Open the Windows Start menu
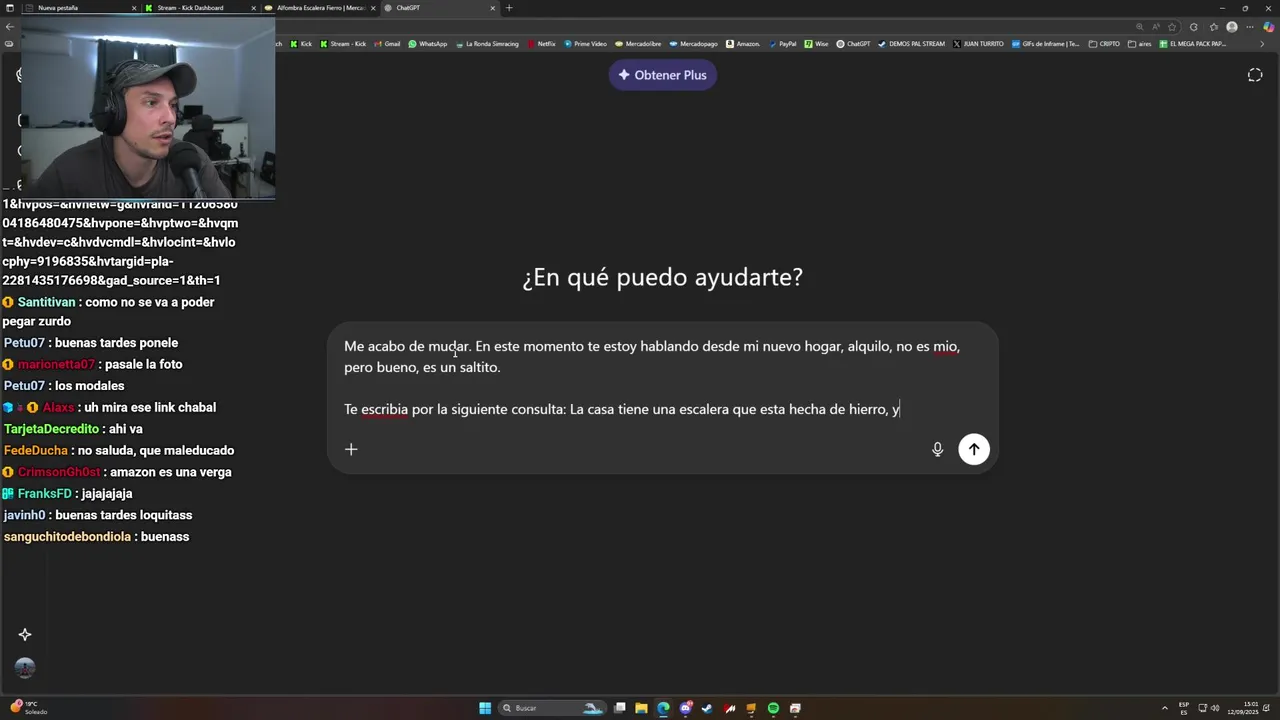 [x=485, y=708]
